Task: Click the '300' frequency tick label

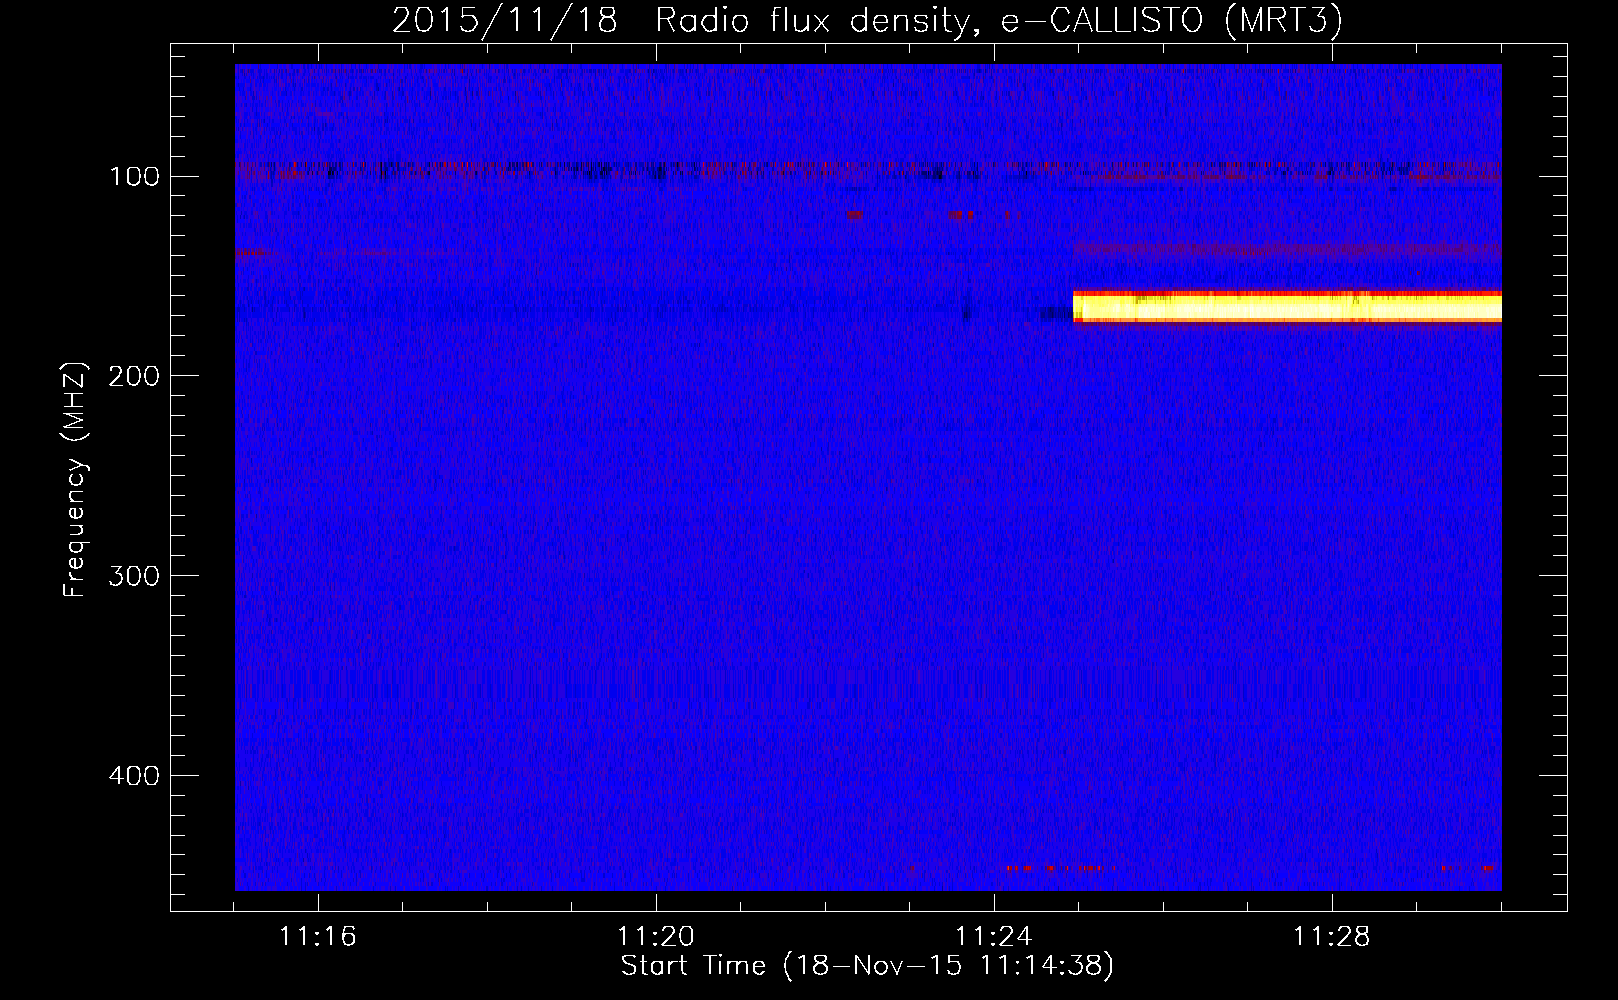Action: [x=135, y=576]
